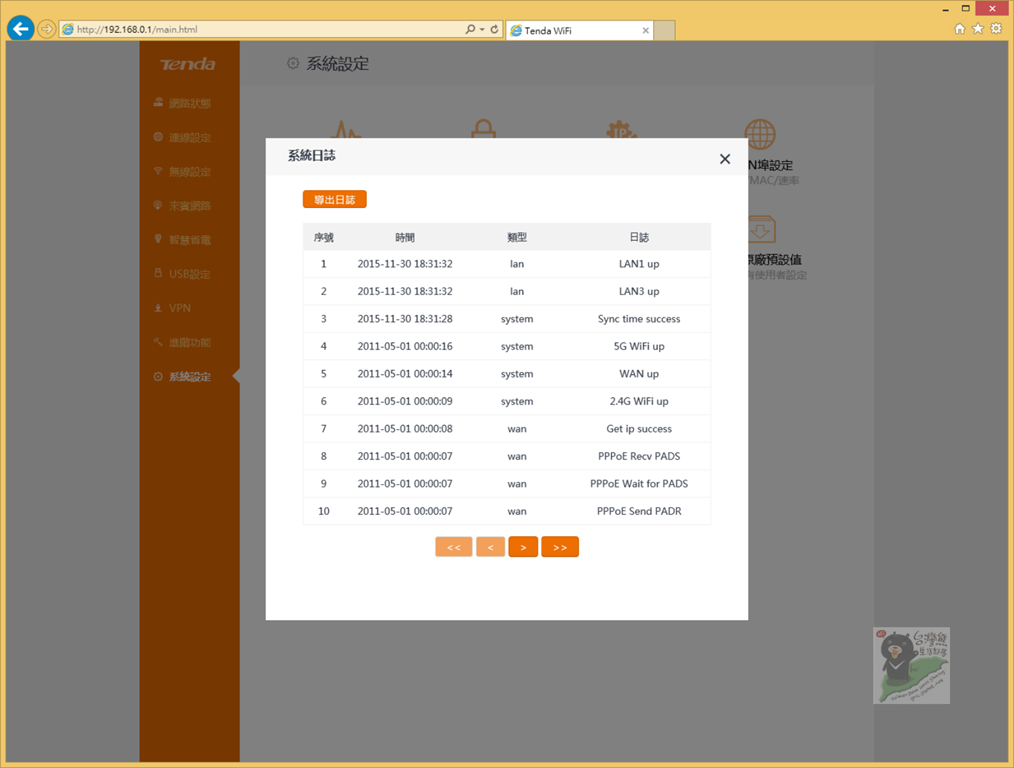Open a new browser tab
This screenshot has width=1014, height=768.
(664, 30)
